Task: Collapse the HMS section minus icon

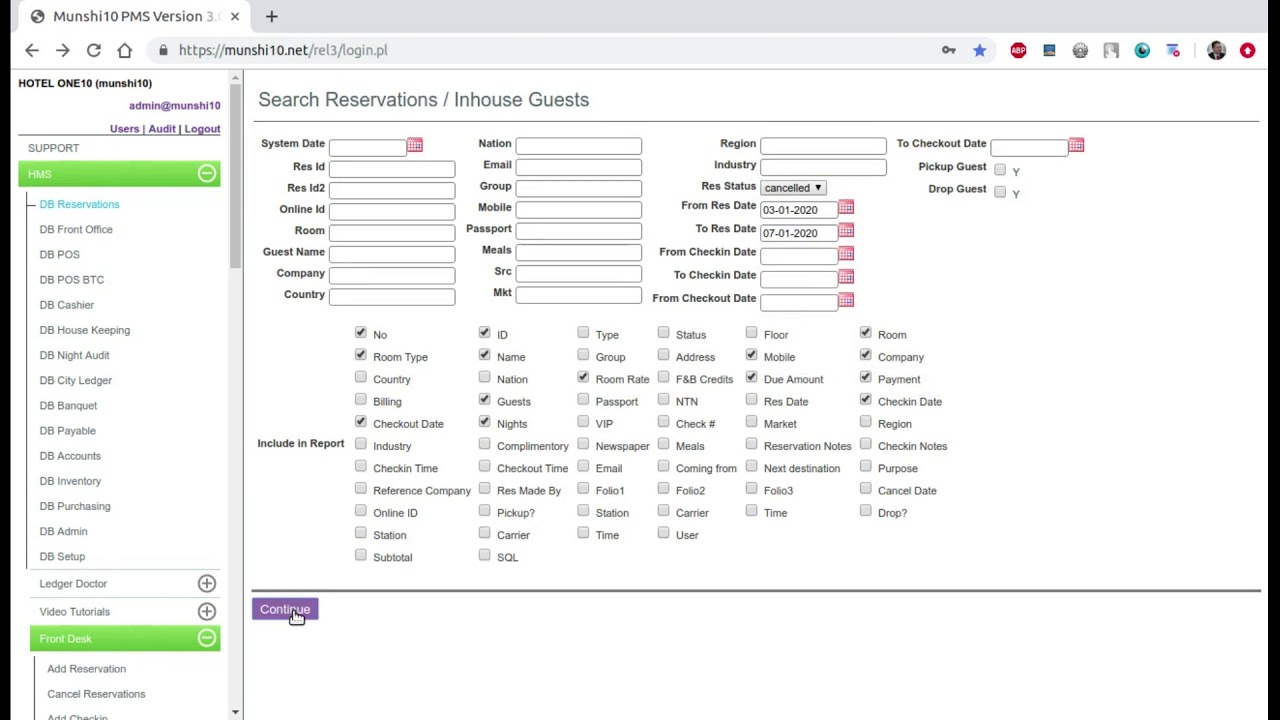Action: 206,174
